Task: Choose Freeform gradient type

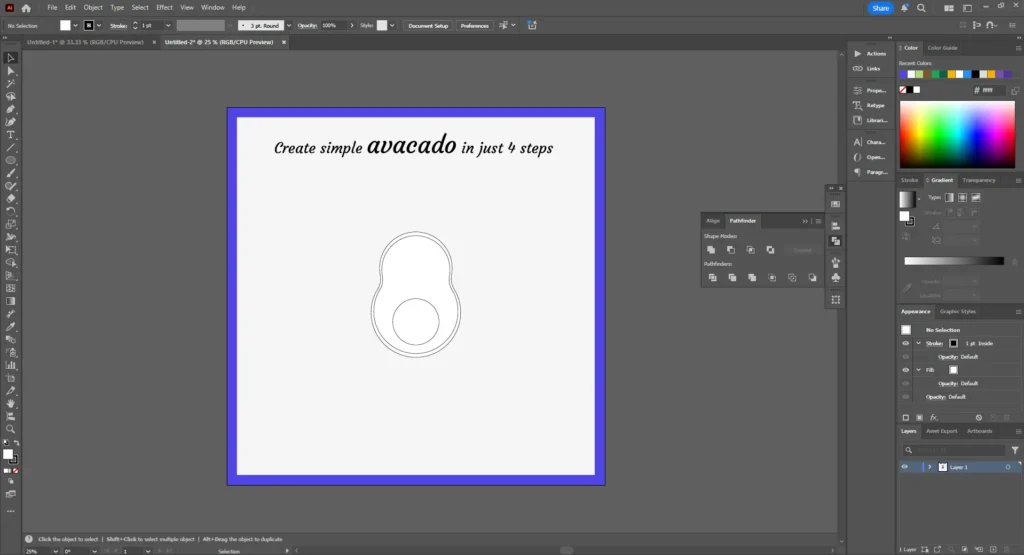Action: [976, 197]
